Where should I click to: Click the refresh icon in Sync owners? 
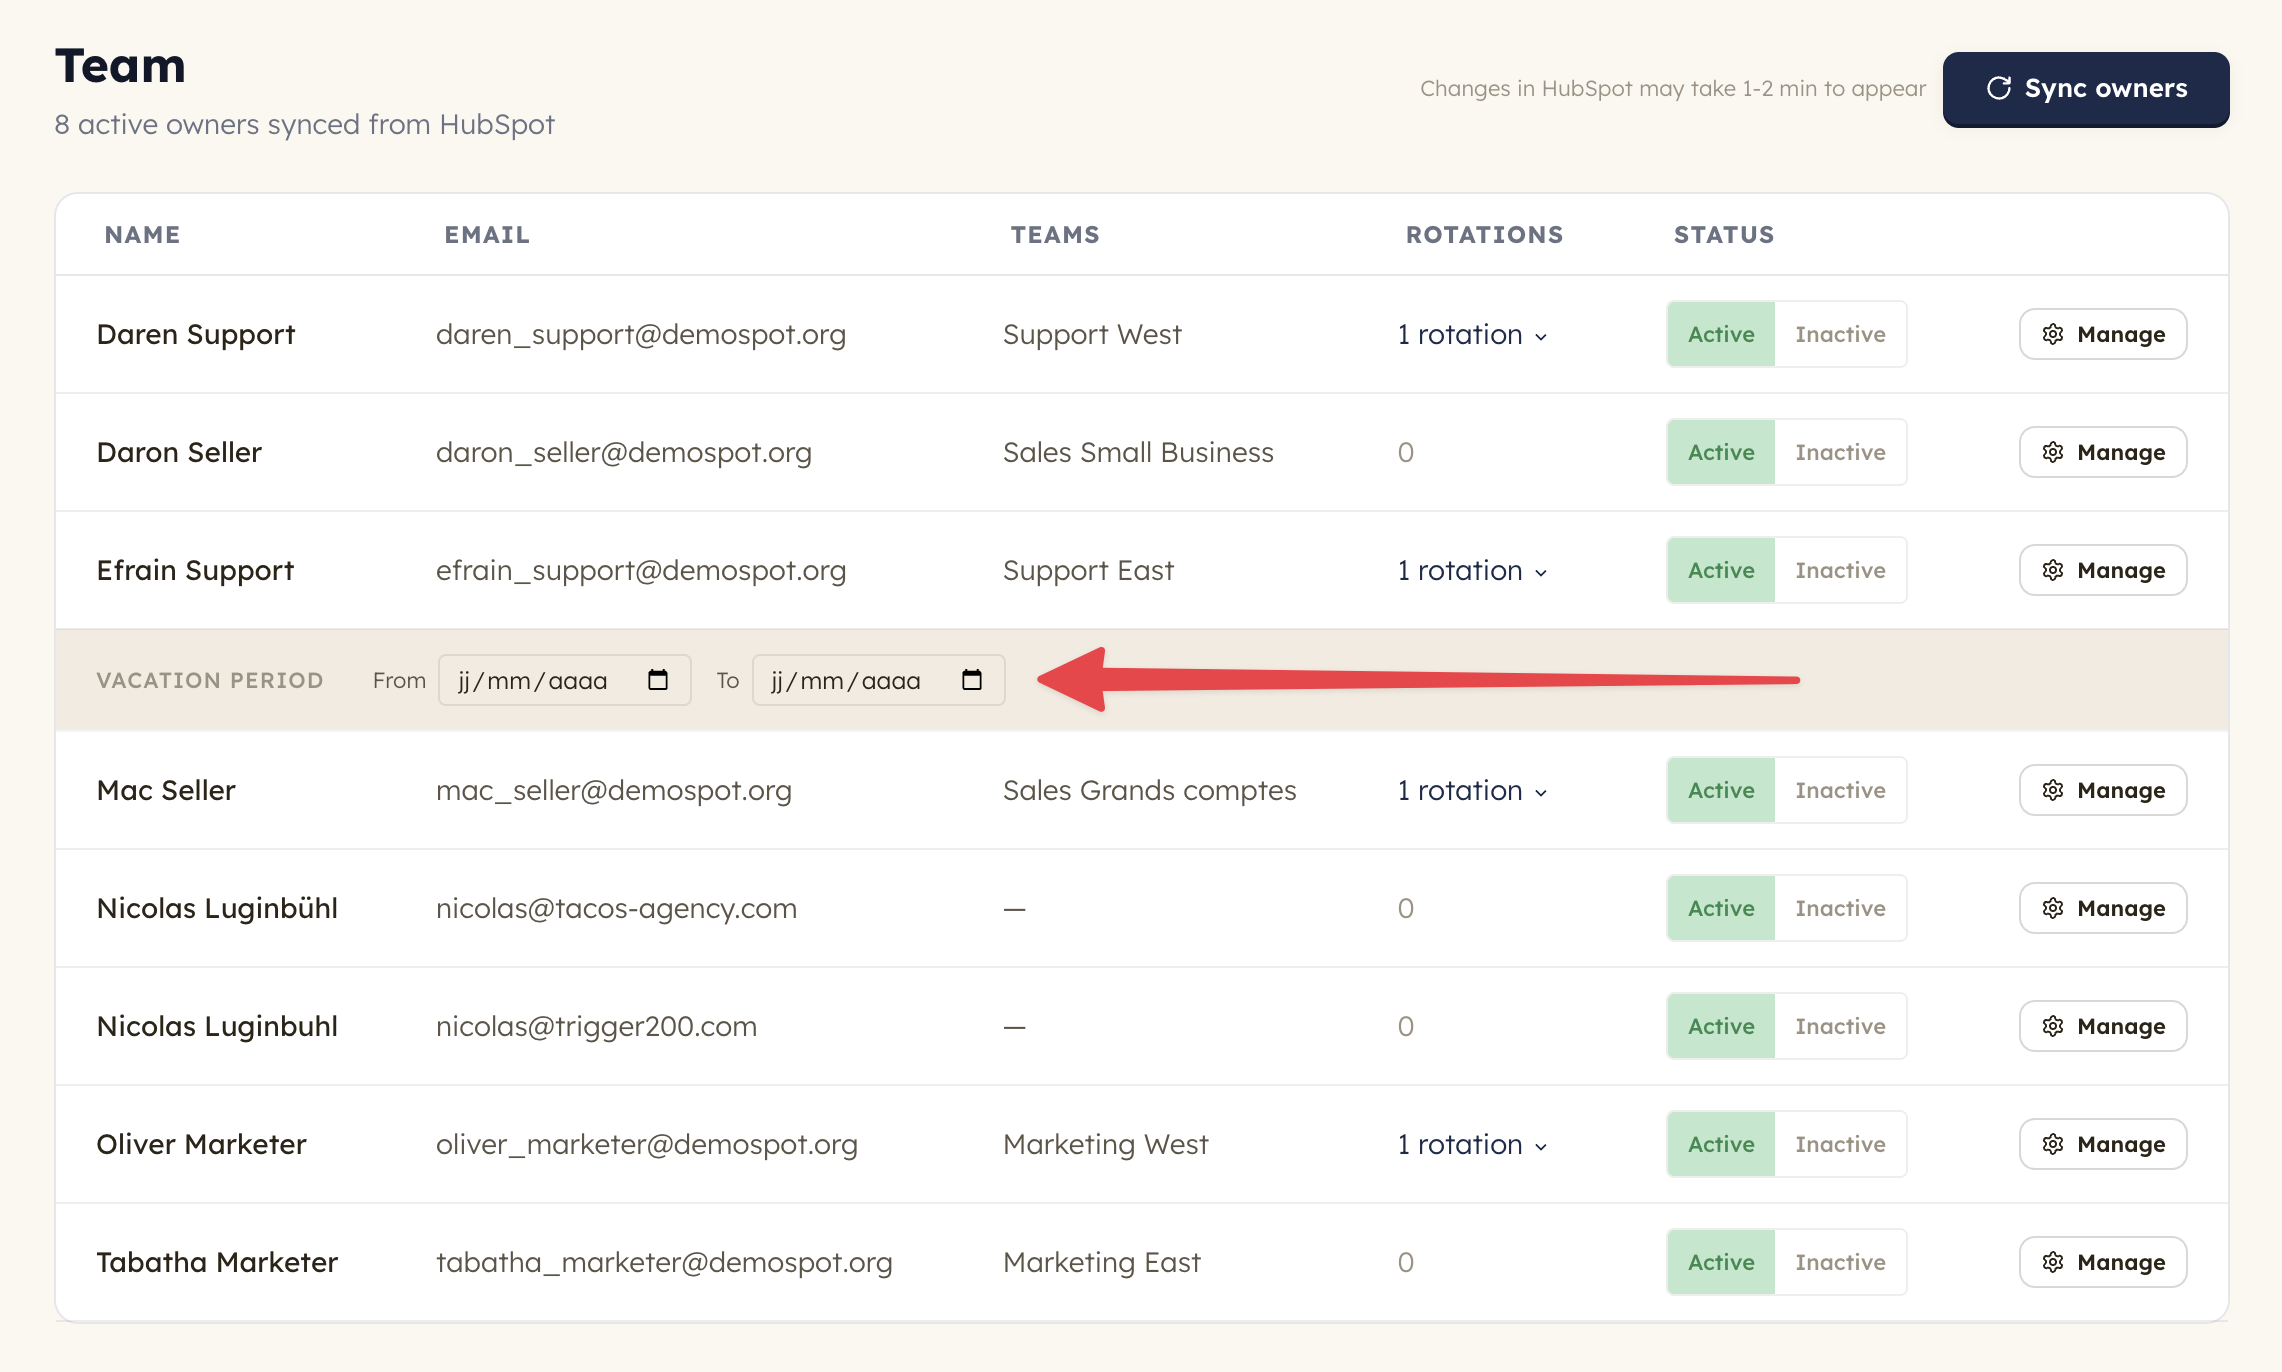pos(1998,88)
